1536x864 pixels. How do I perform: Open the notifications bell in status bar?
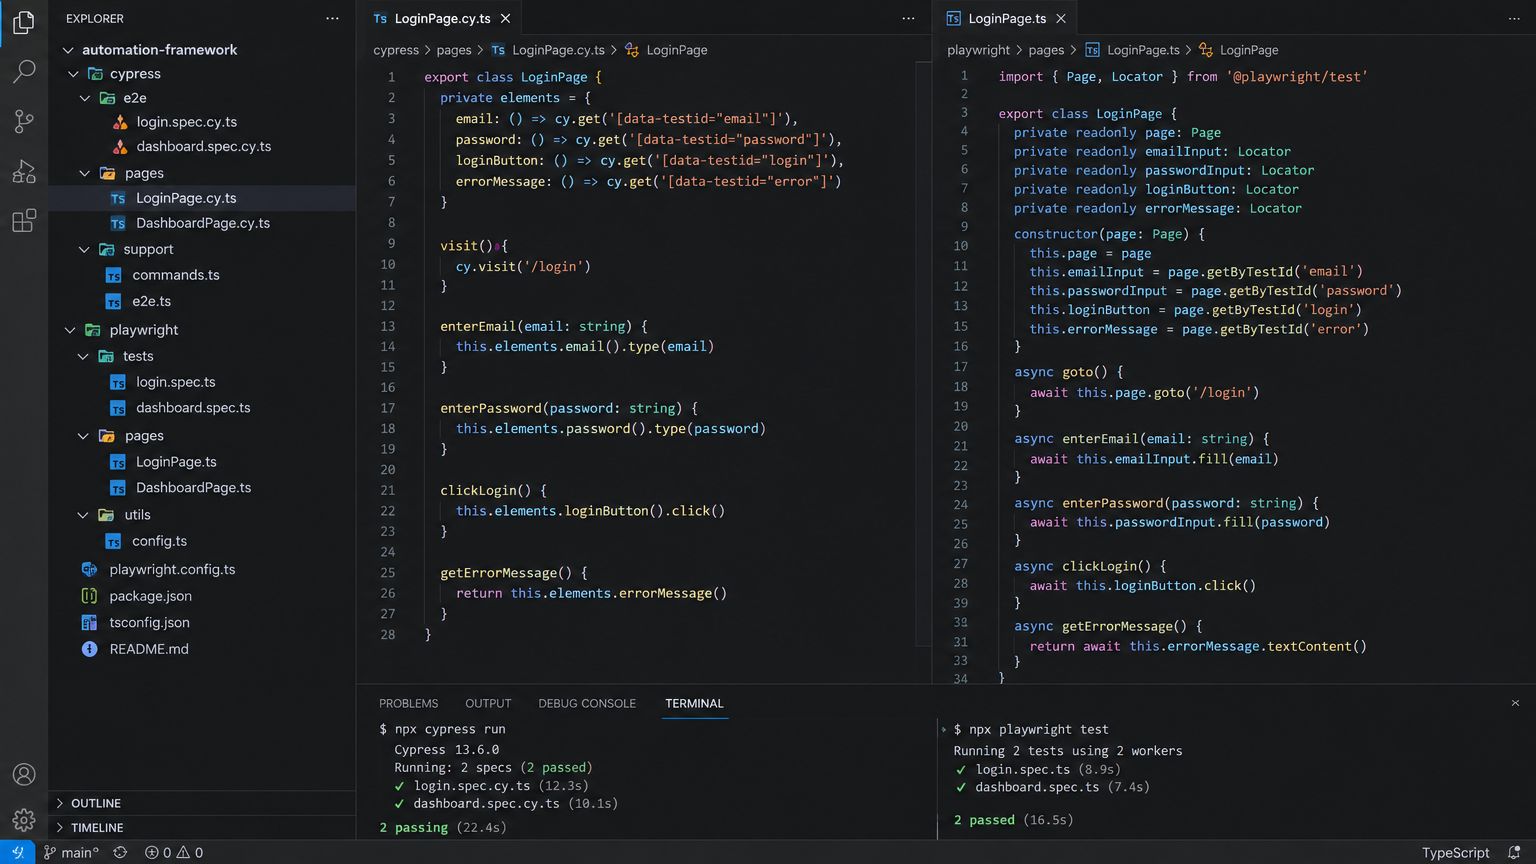click(x=1514, y=852)
